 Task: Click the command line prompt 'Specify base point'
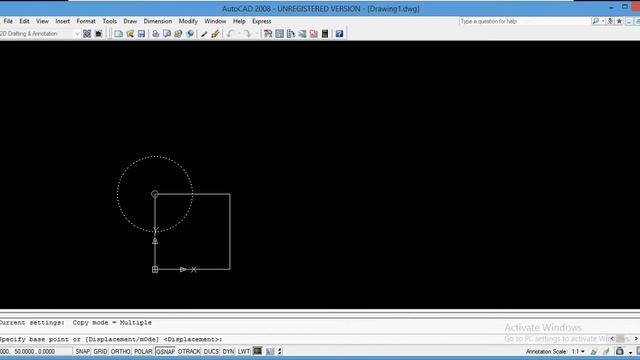111,339
